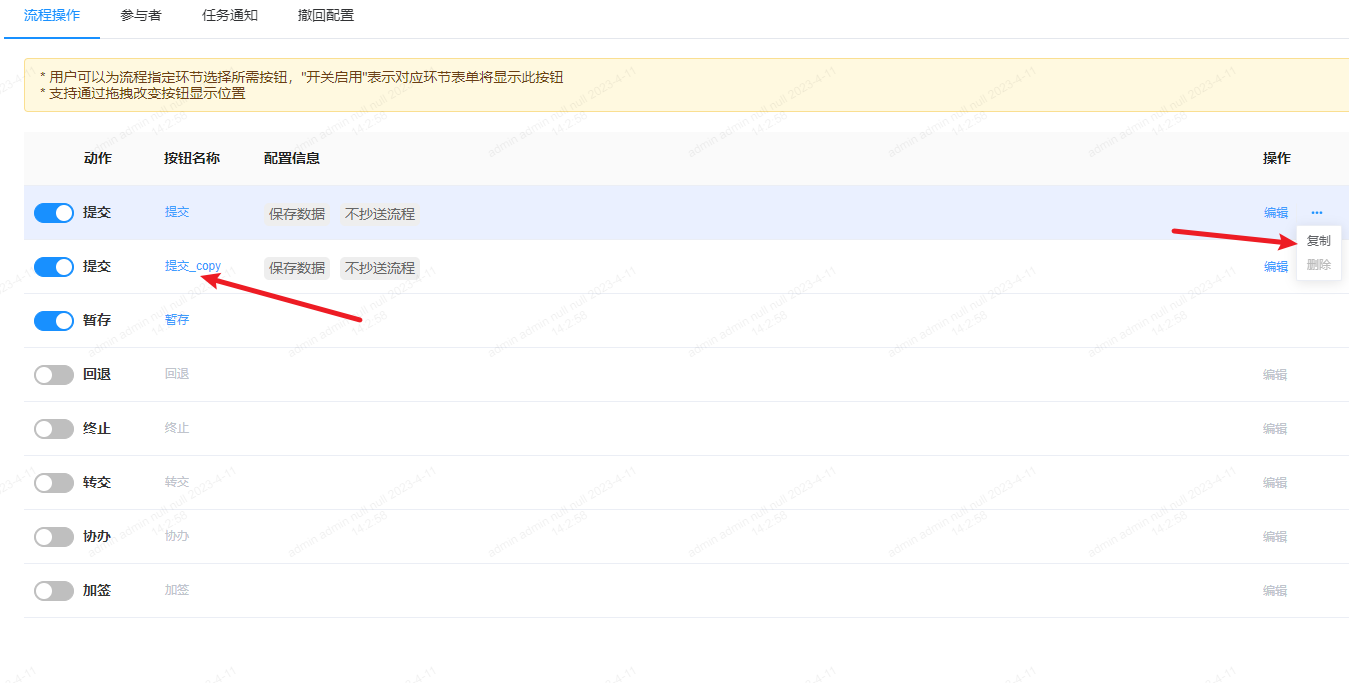Viewport: 1349px width, 683px height.
Task: Enable the 回退 action toggle
Action: pyautogui.click(x=54, y=375)
